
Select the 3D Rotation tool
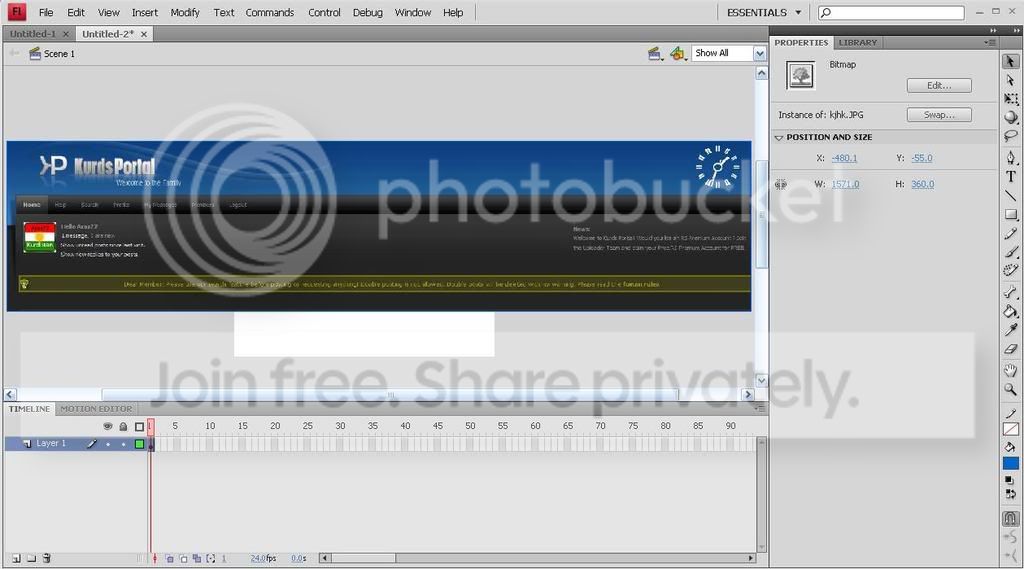pyautogui.click(x=1010, y=117)
